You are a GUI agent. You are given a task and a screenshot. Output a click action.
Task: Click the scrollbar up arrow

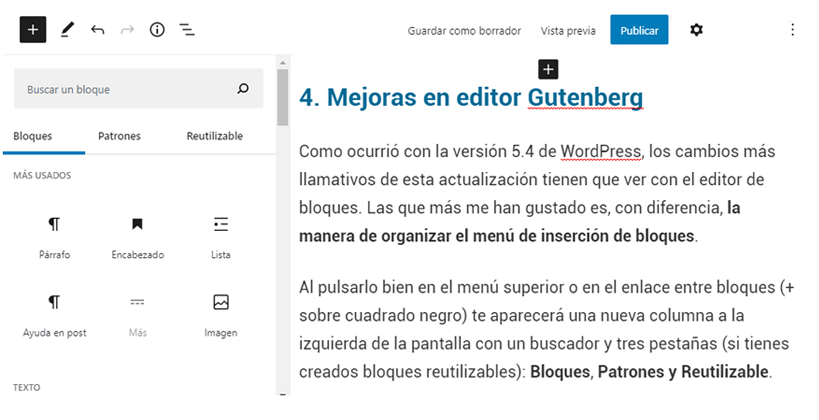pos(283,63)
